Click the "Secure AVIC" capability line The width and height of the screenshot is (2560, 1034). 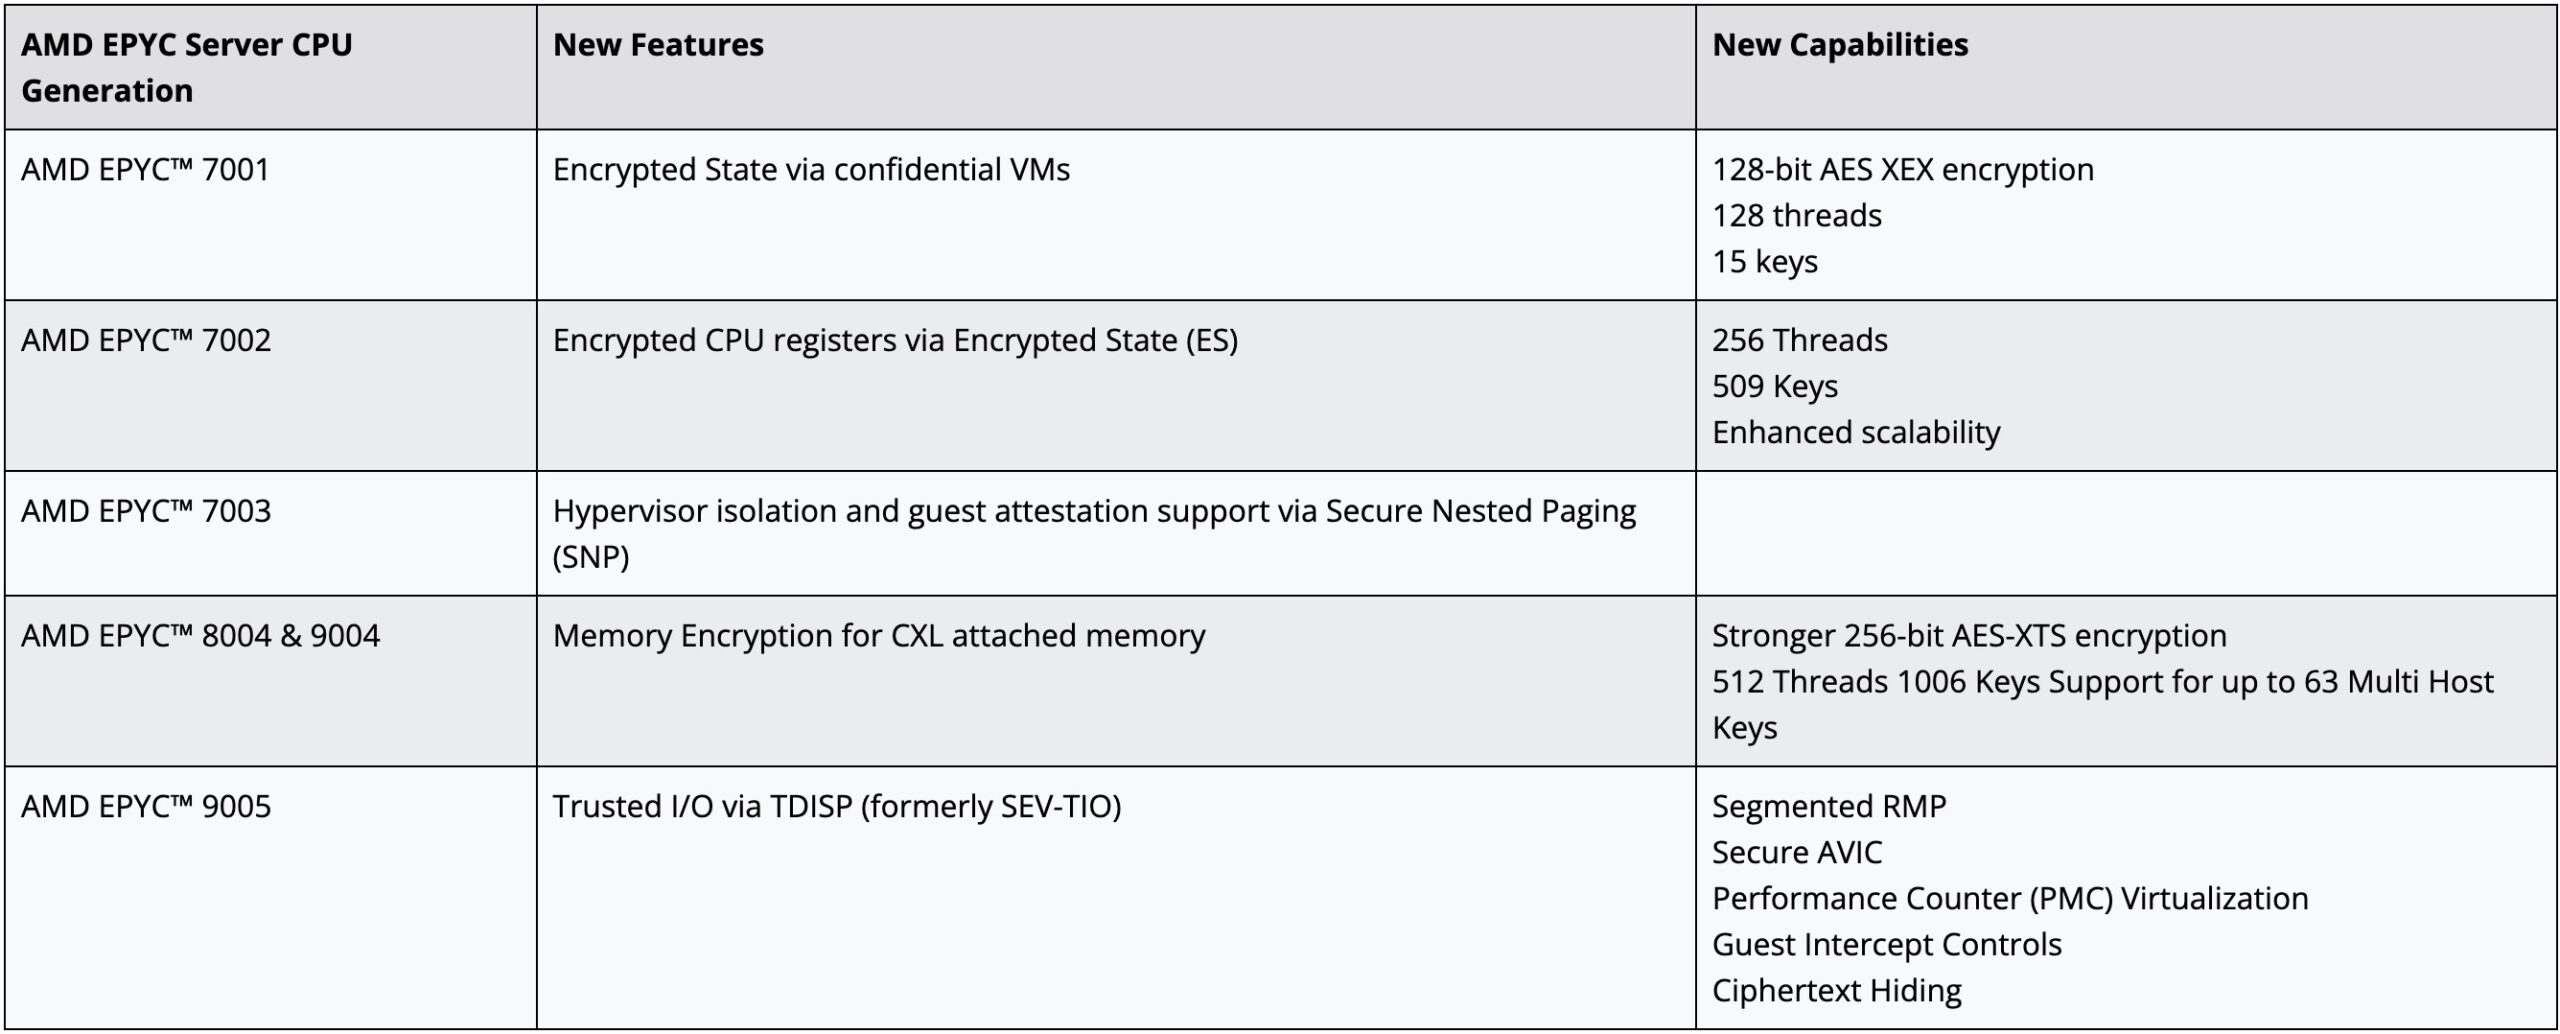(1796, 853)
